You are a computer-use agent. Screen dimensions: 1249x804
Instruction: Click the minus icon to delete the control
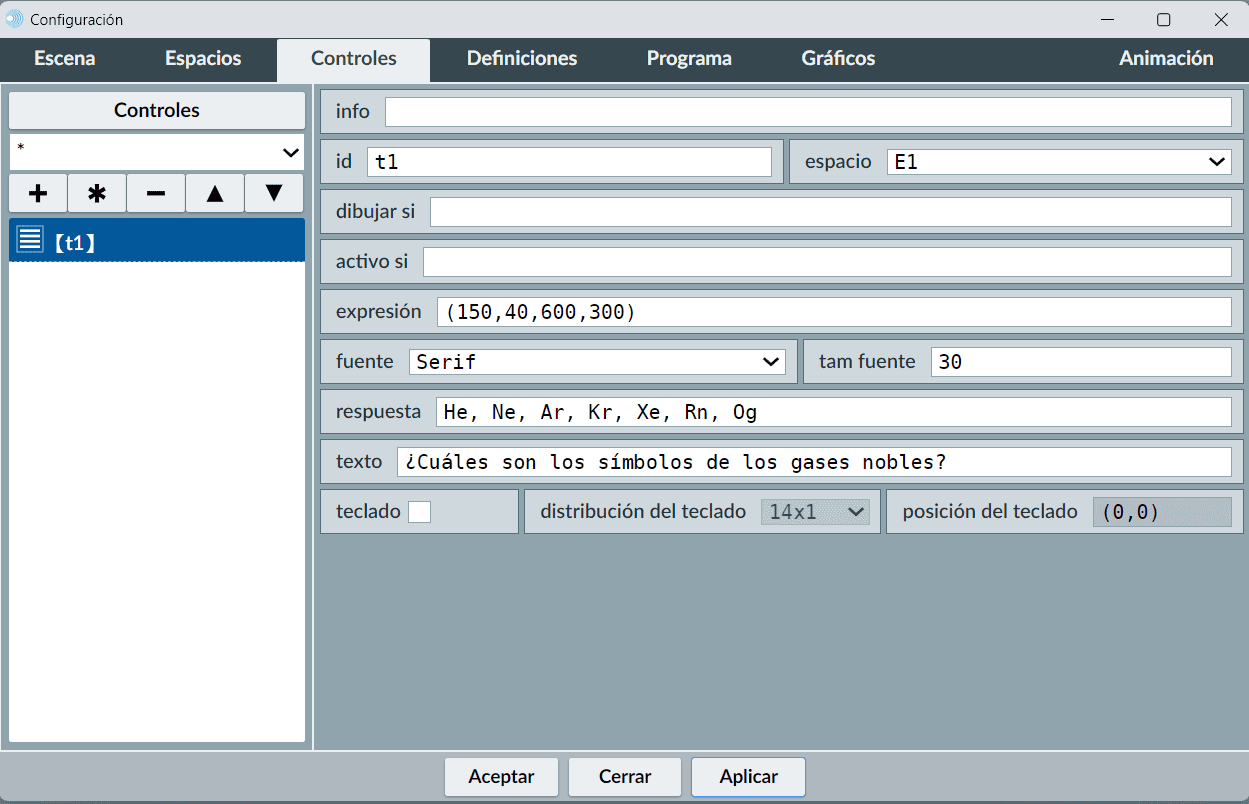156,193
